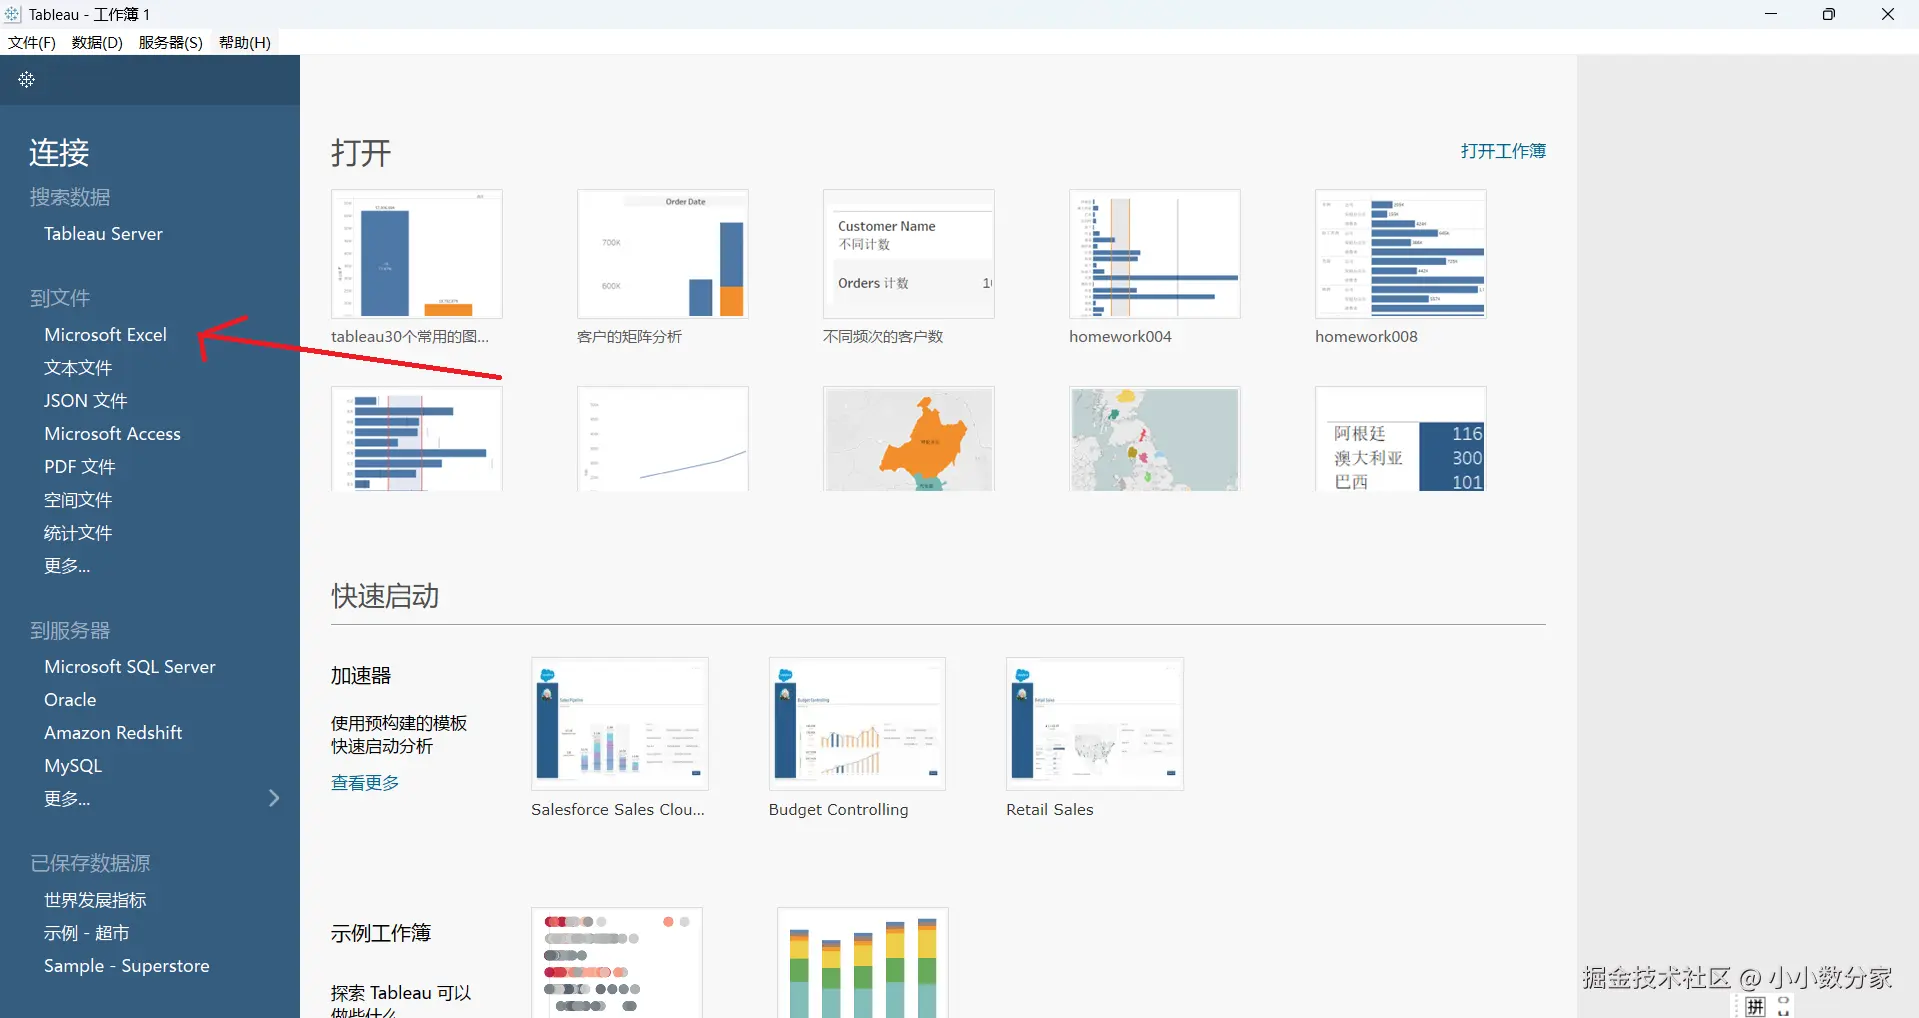Connect to Oracle server
Viewport: 1919px width, 1018px height.
[x=70, y=700]
